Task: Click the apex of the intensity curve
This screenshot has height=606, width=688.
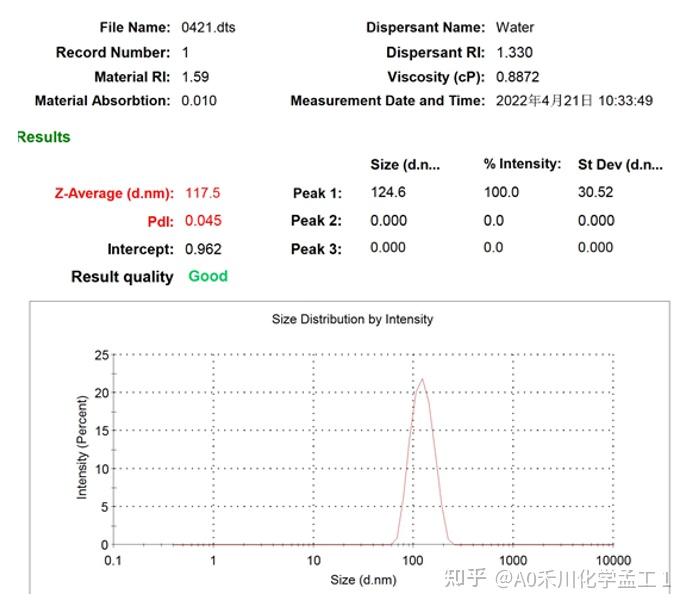Action: coord(422,379)
